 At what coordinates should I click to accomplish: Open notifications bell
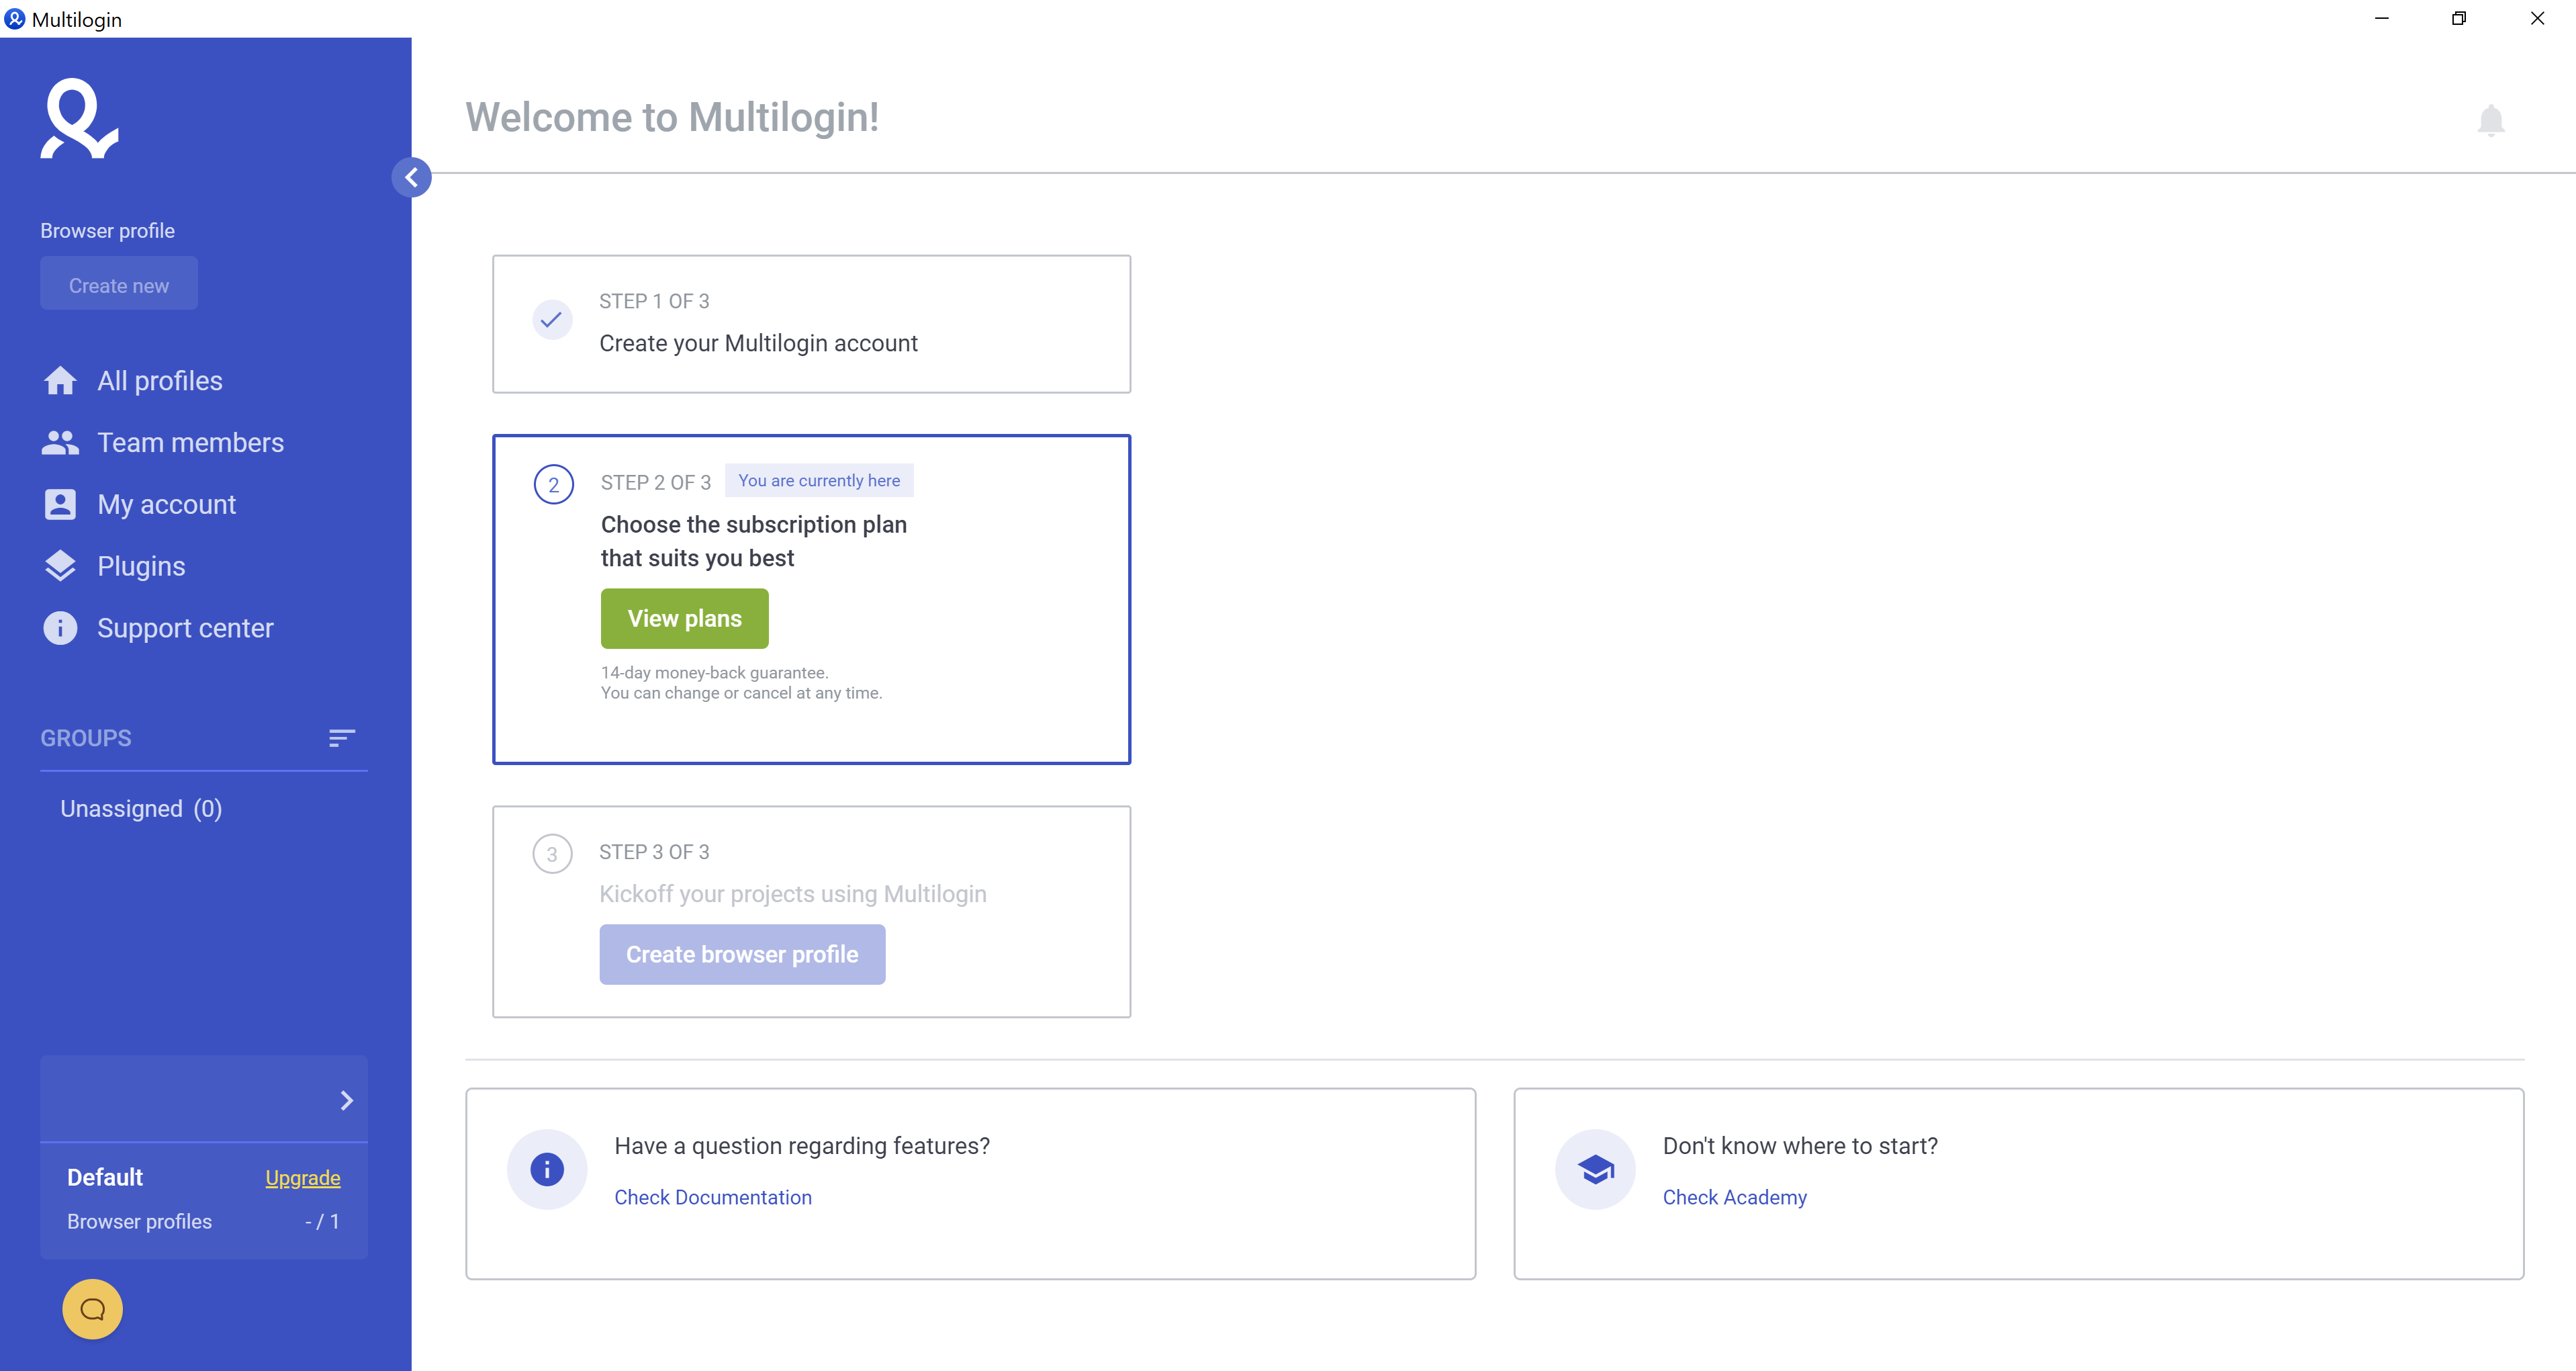click(x=2491, y=120)
